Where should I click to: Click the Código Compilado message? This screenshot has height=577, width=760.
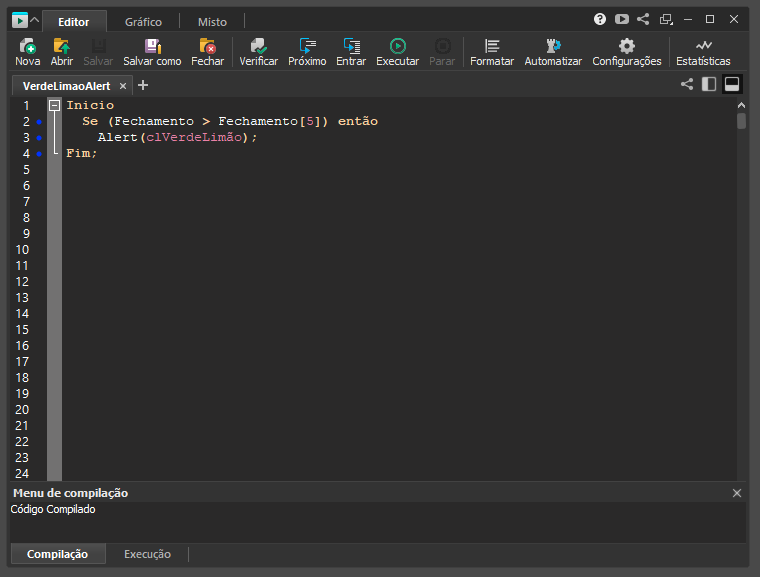53,509
